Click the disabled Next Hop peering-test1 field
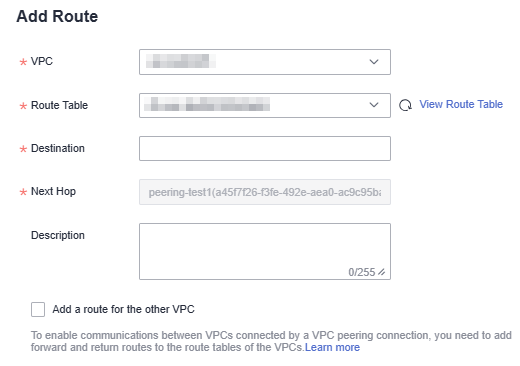Screen dimensions: 520x366 coord(265,192)
